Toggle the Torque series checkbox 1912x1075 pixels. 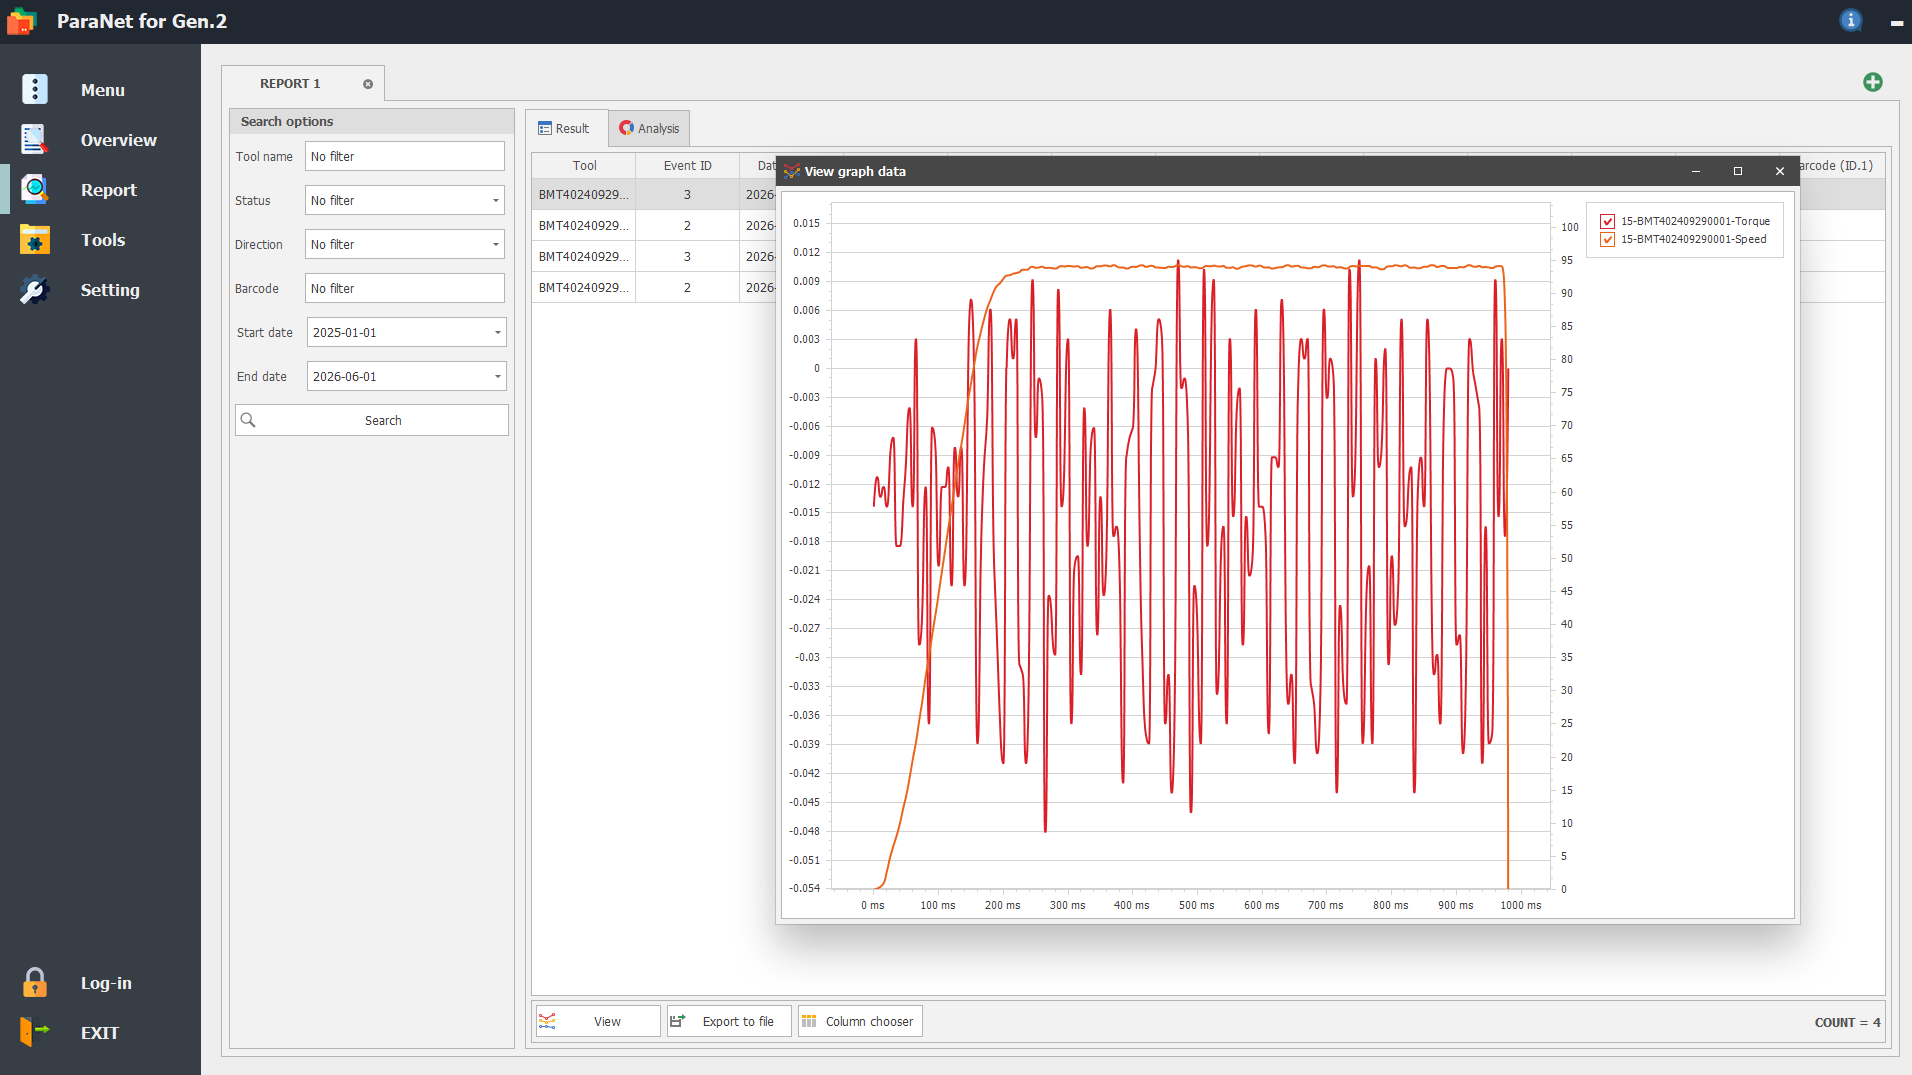[x=1608, y=221]
